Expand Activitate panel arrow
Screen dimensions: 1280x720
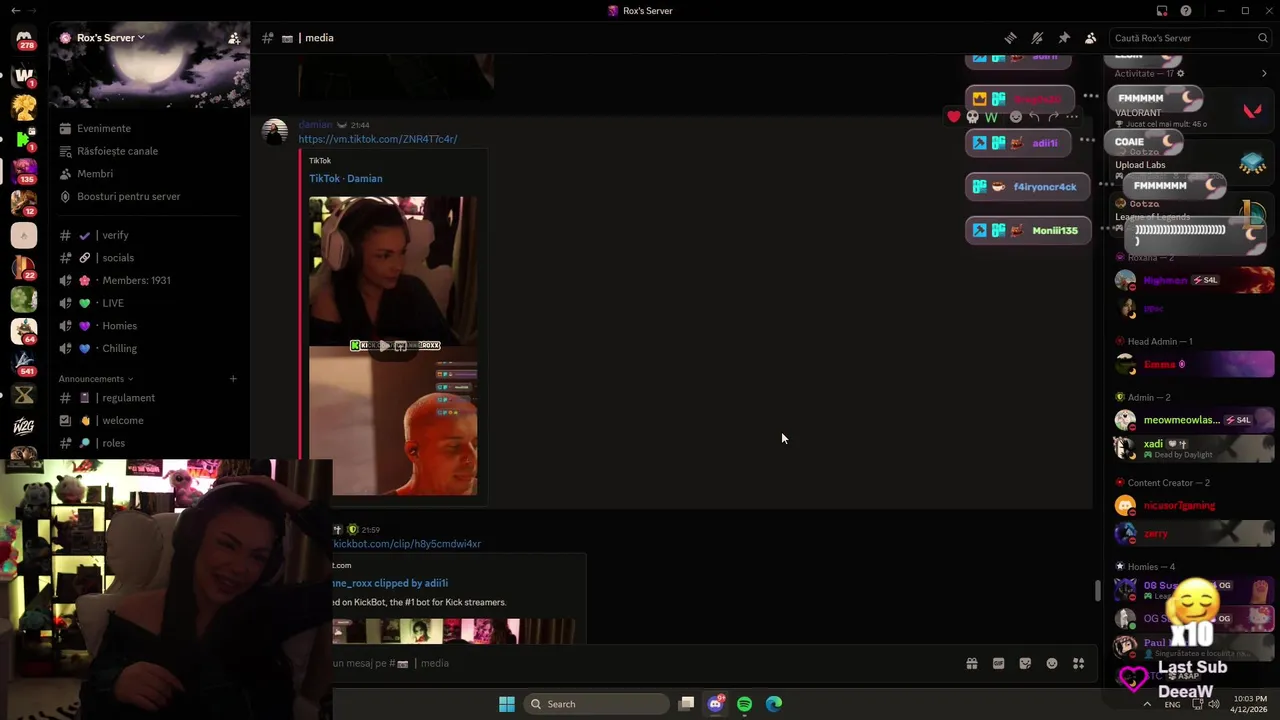[1264, 73]
